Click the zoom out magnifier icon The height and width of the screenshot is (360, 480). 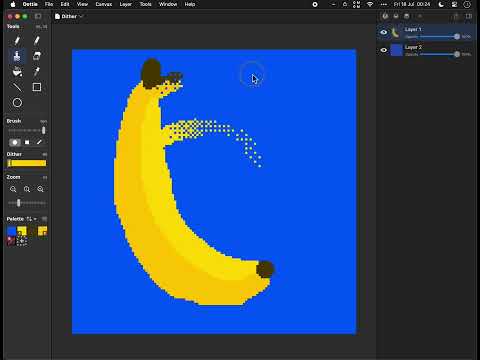pos(13,189)
